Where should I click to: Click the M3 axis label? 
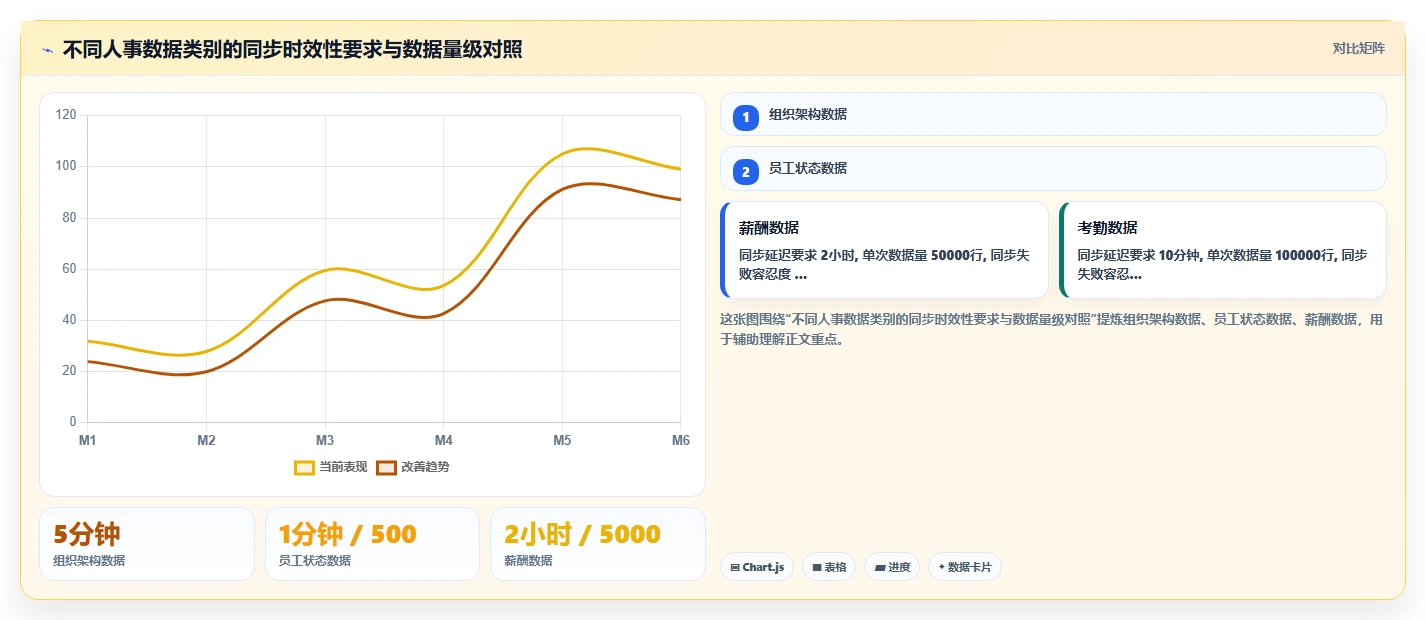[325, 440]
